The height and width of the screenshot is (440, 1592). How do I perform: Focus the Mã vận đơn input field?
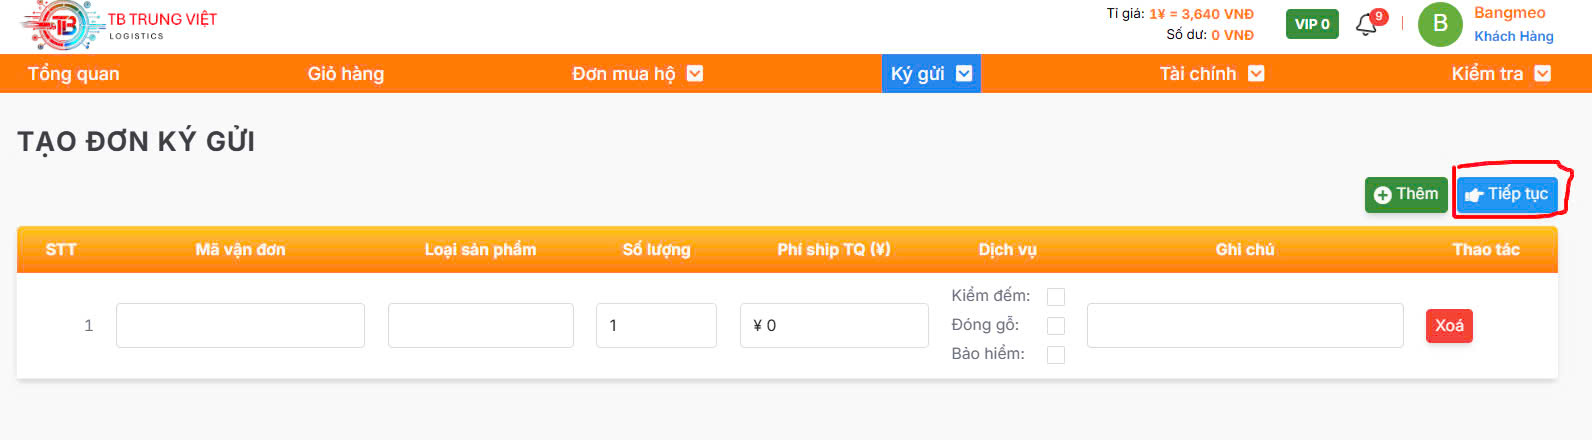coord(240,326)
